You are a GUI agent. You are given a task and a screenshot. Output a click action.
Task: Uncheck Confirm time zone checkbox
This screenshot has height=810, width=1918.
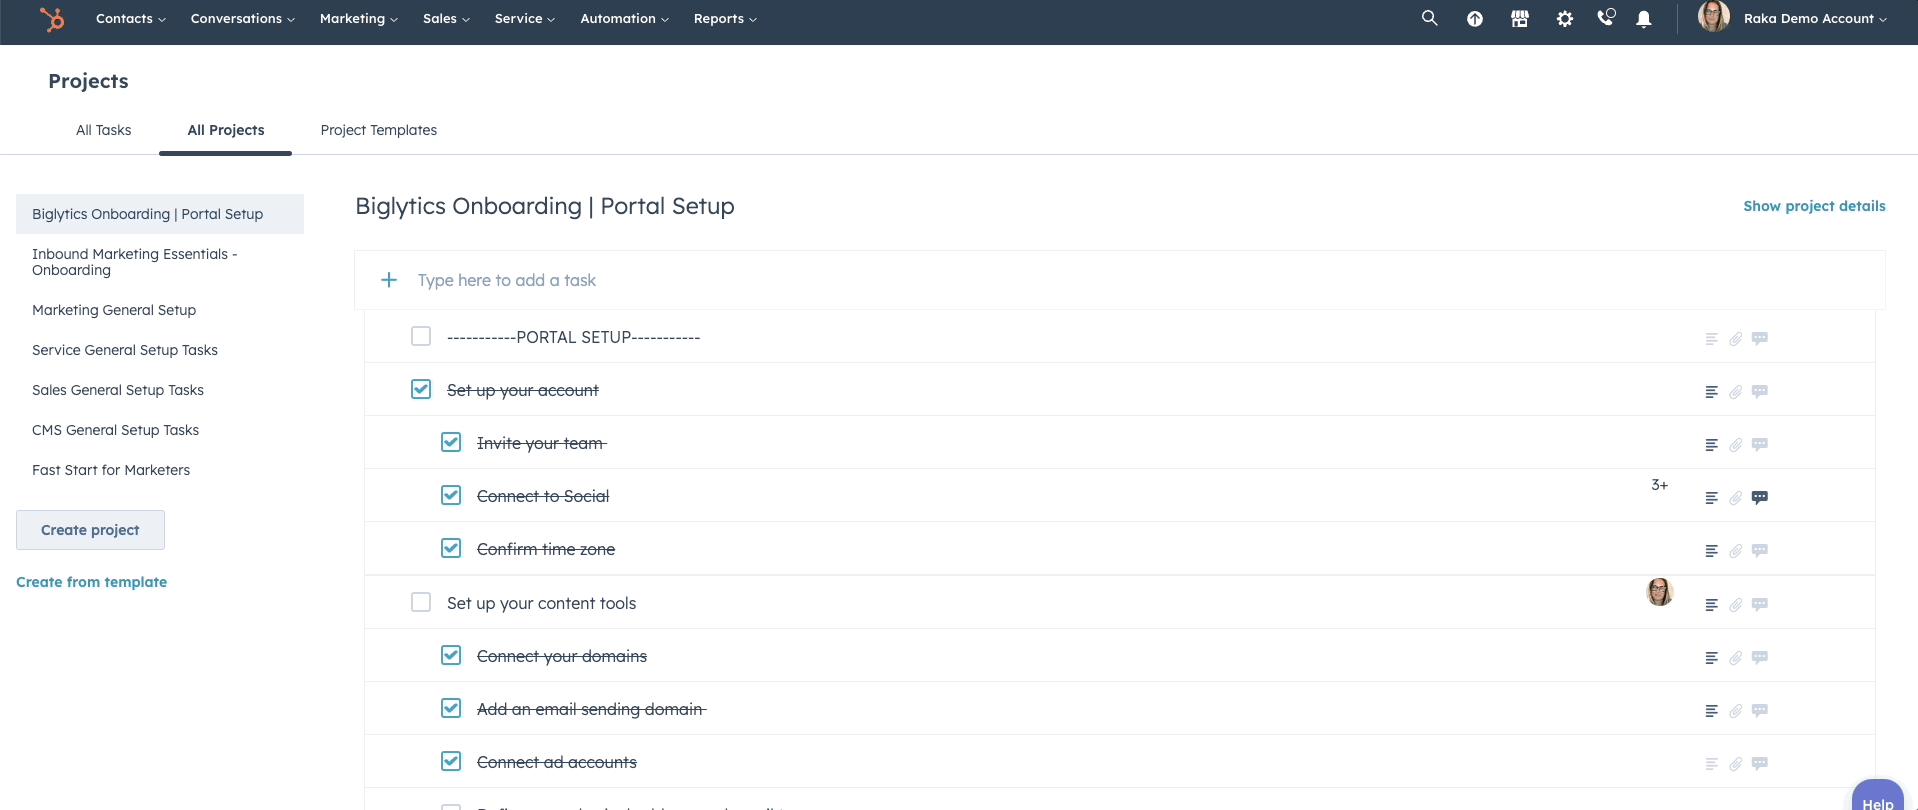pos(451,548)
